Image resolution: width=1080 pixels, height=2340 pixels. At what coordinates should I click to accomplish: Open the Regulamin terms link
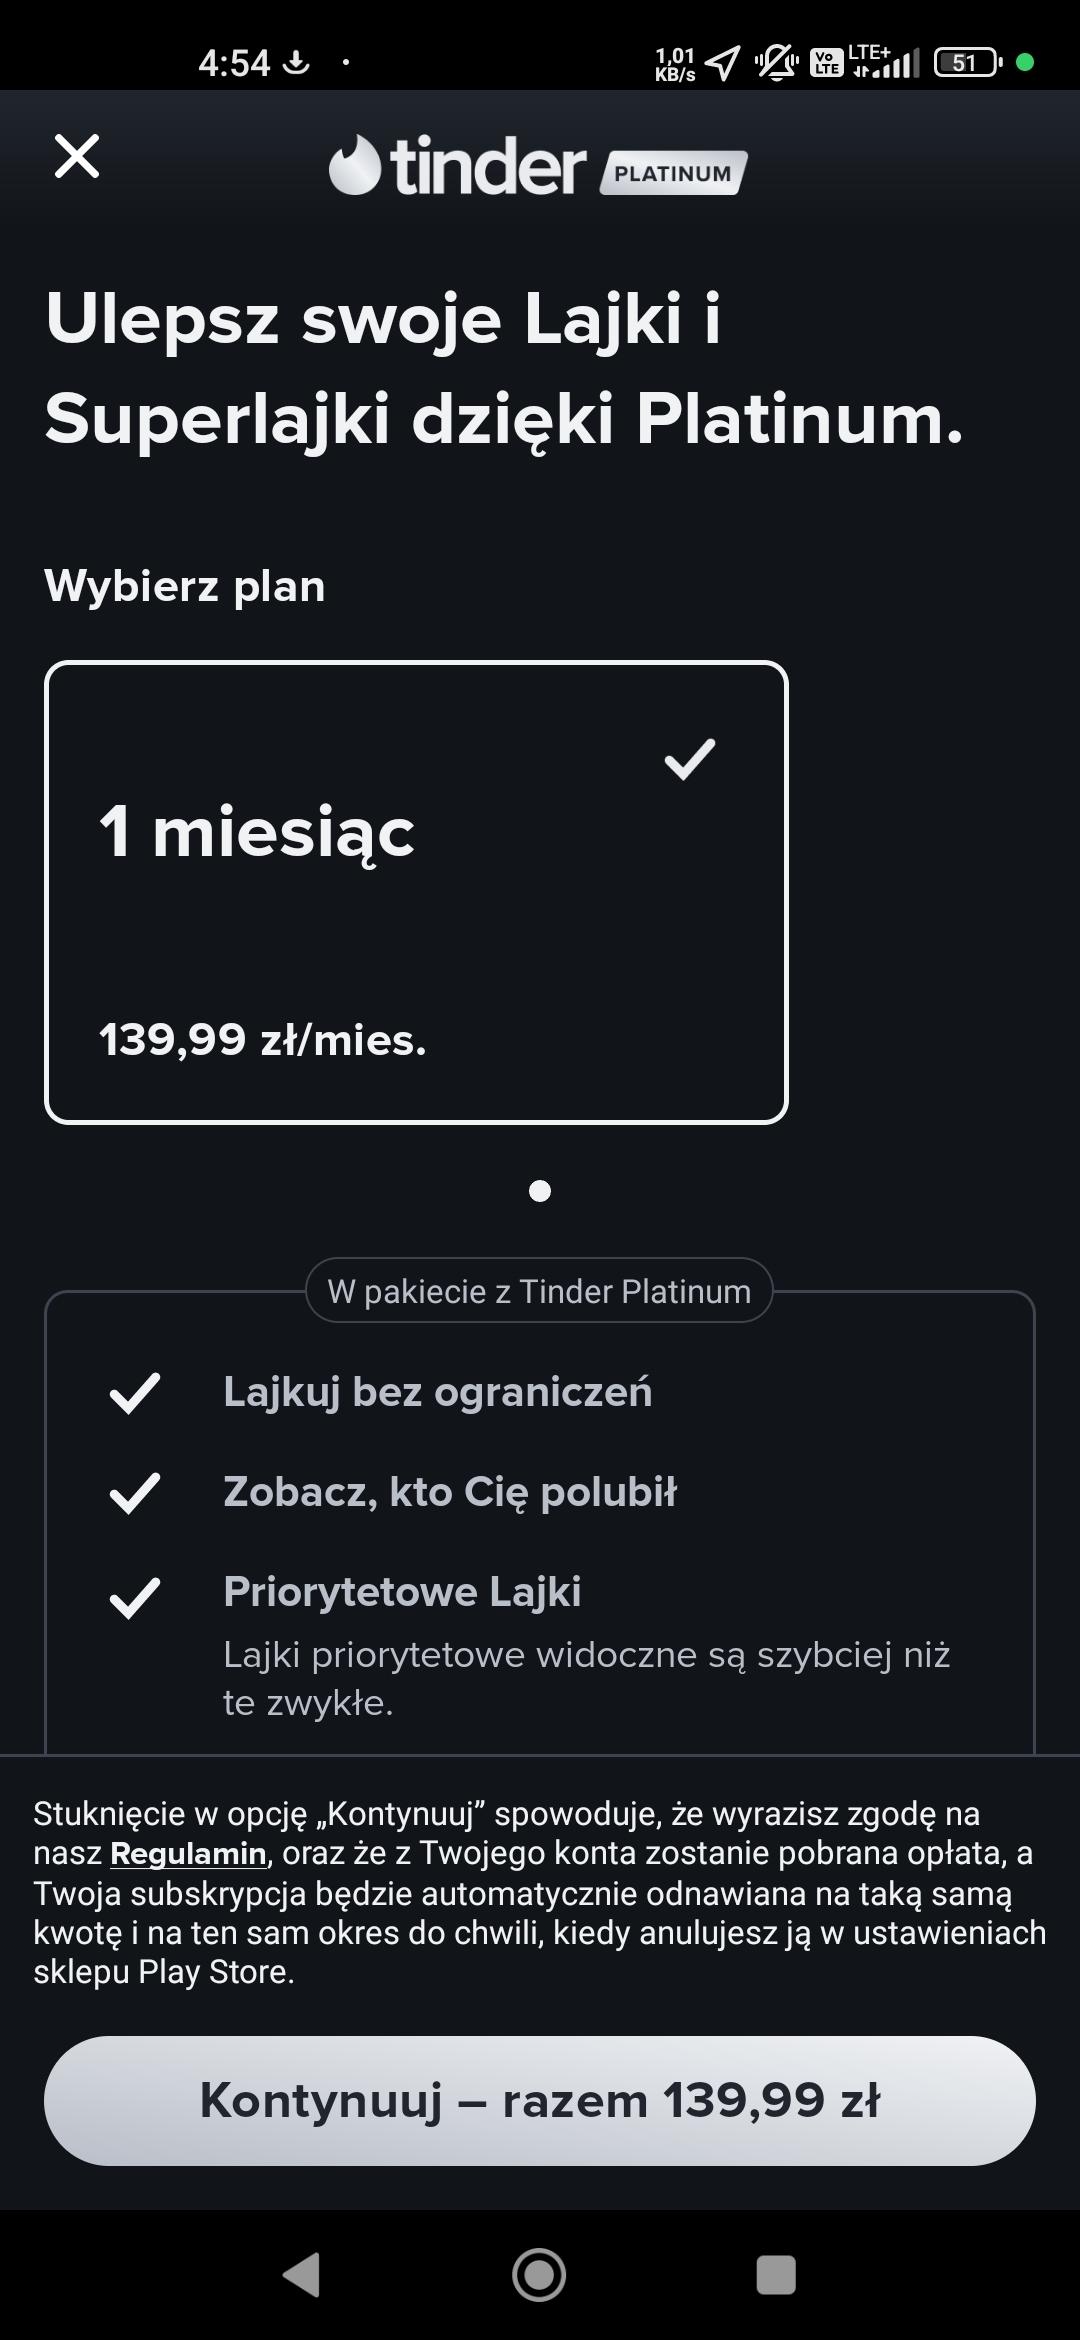[x=188, y=1853]
